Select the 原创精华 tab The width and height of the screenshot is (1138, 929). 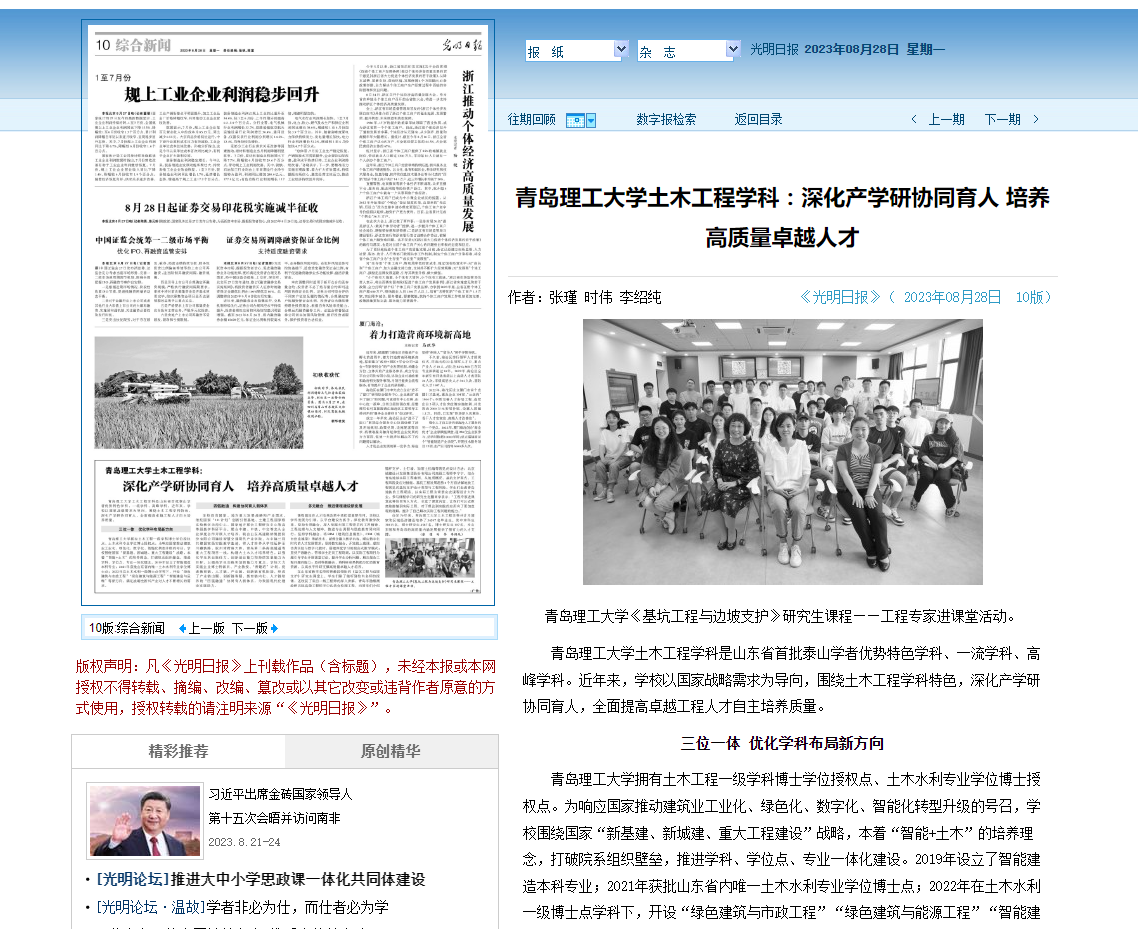click(391, 751)
